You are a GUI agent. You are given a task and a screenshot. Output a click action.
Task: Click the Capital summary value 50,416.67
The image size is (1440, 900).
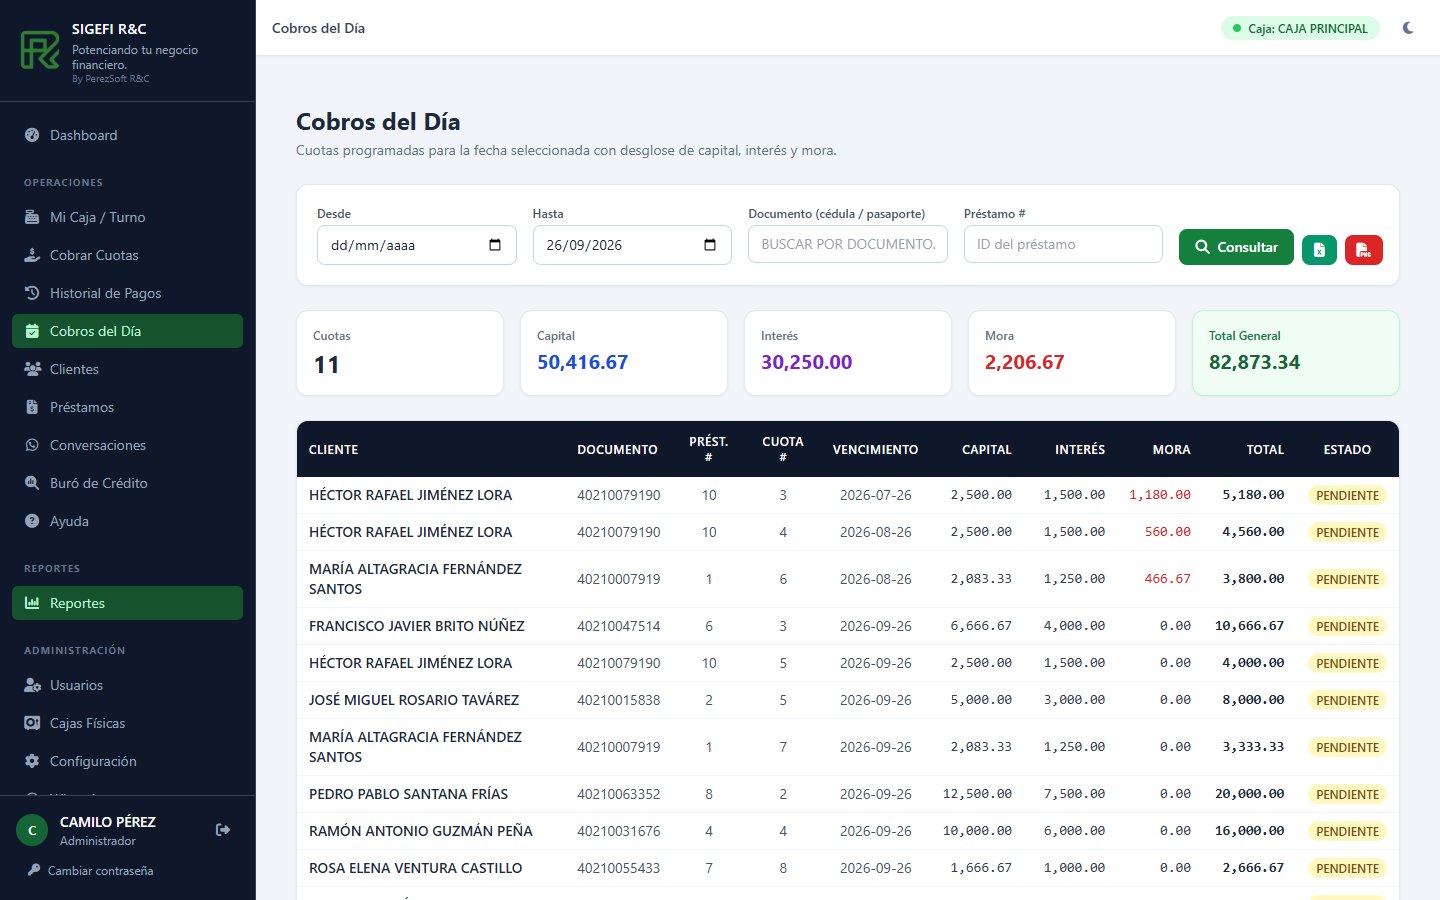[x=582, y=362]
